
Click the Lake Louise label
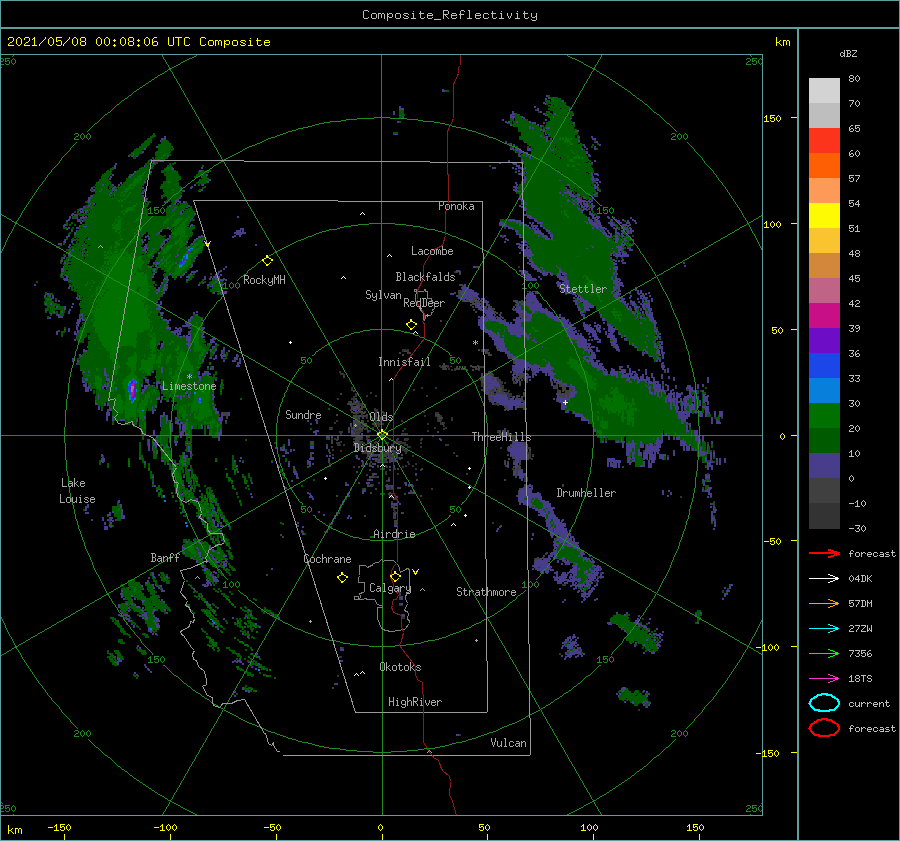pos(77,491)
